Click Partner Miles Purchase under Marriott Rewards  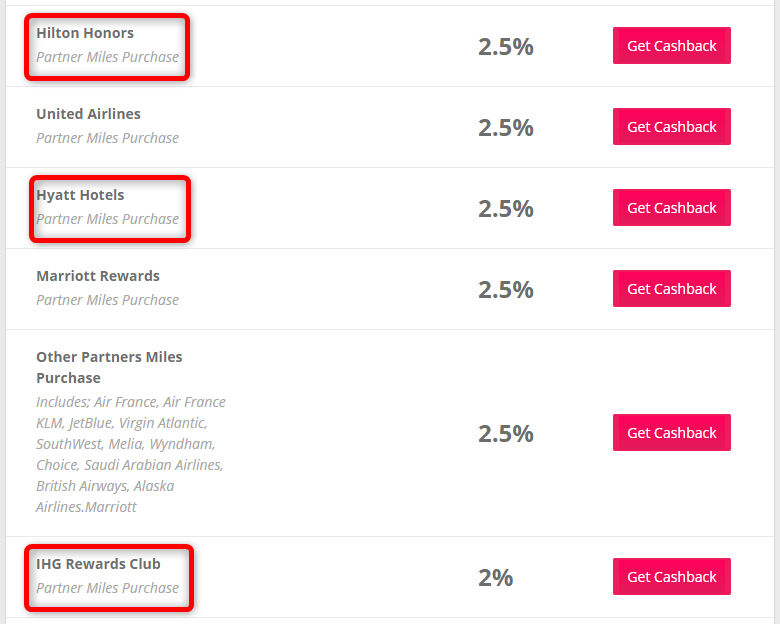click(107, 300)
